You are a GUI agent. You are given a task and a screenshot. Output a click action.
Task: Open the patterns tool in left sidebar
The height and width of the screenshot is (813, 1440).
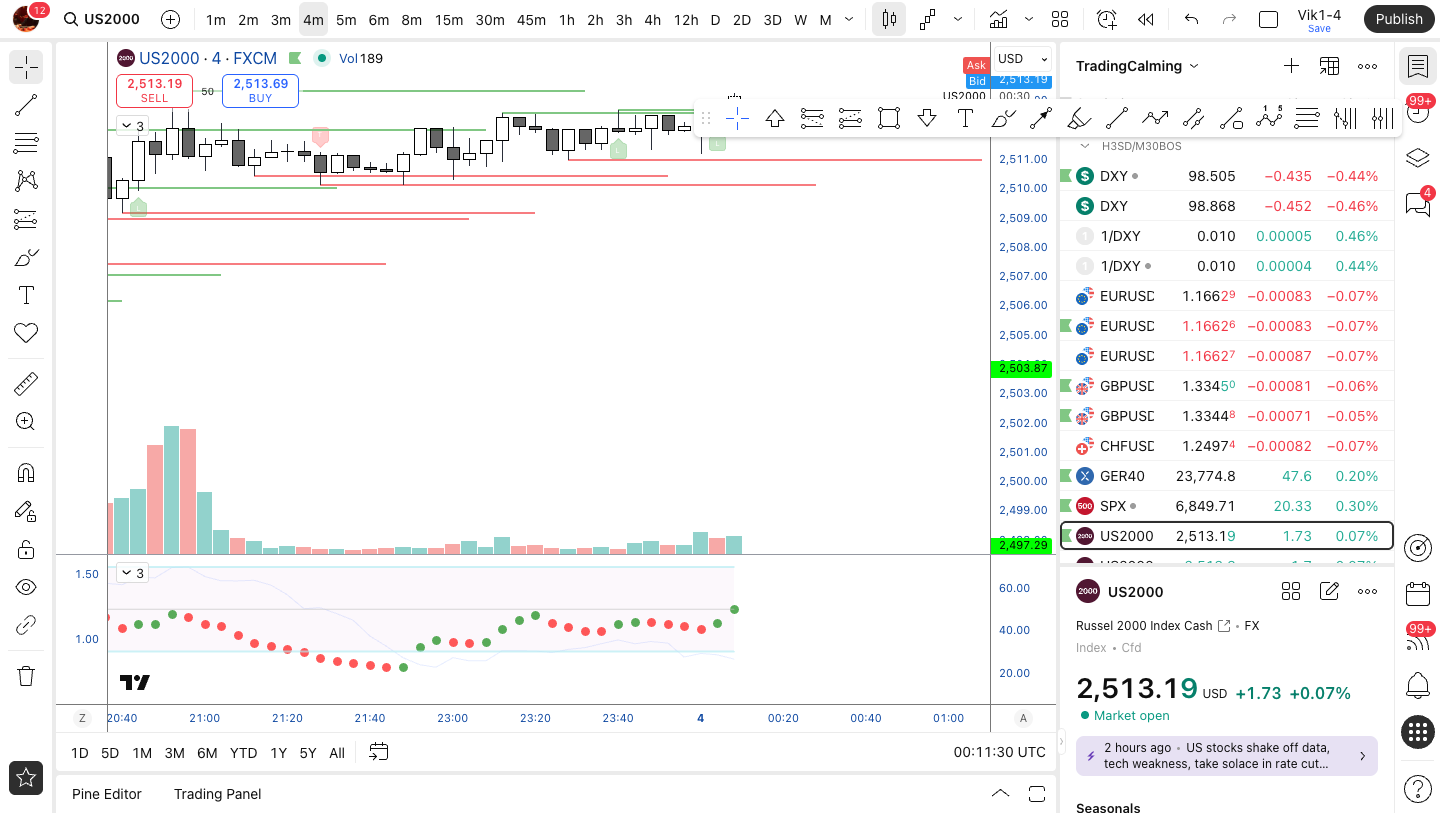(26, 181)
